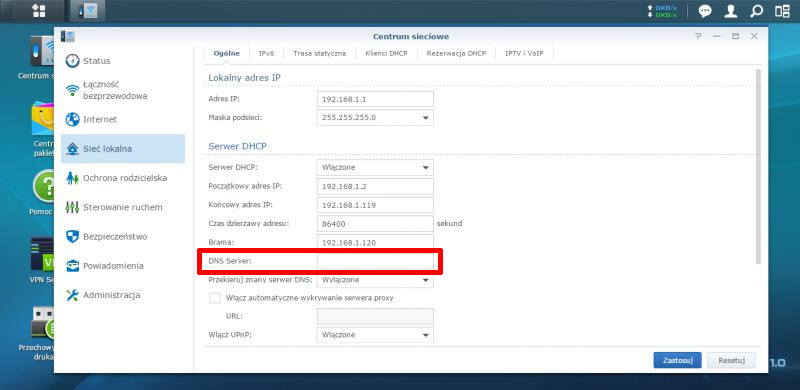Click the Administracja tools icon
This screenshot has width=800, height=390.
73,295
